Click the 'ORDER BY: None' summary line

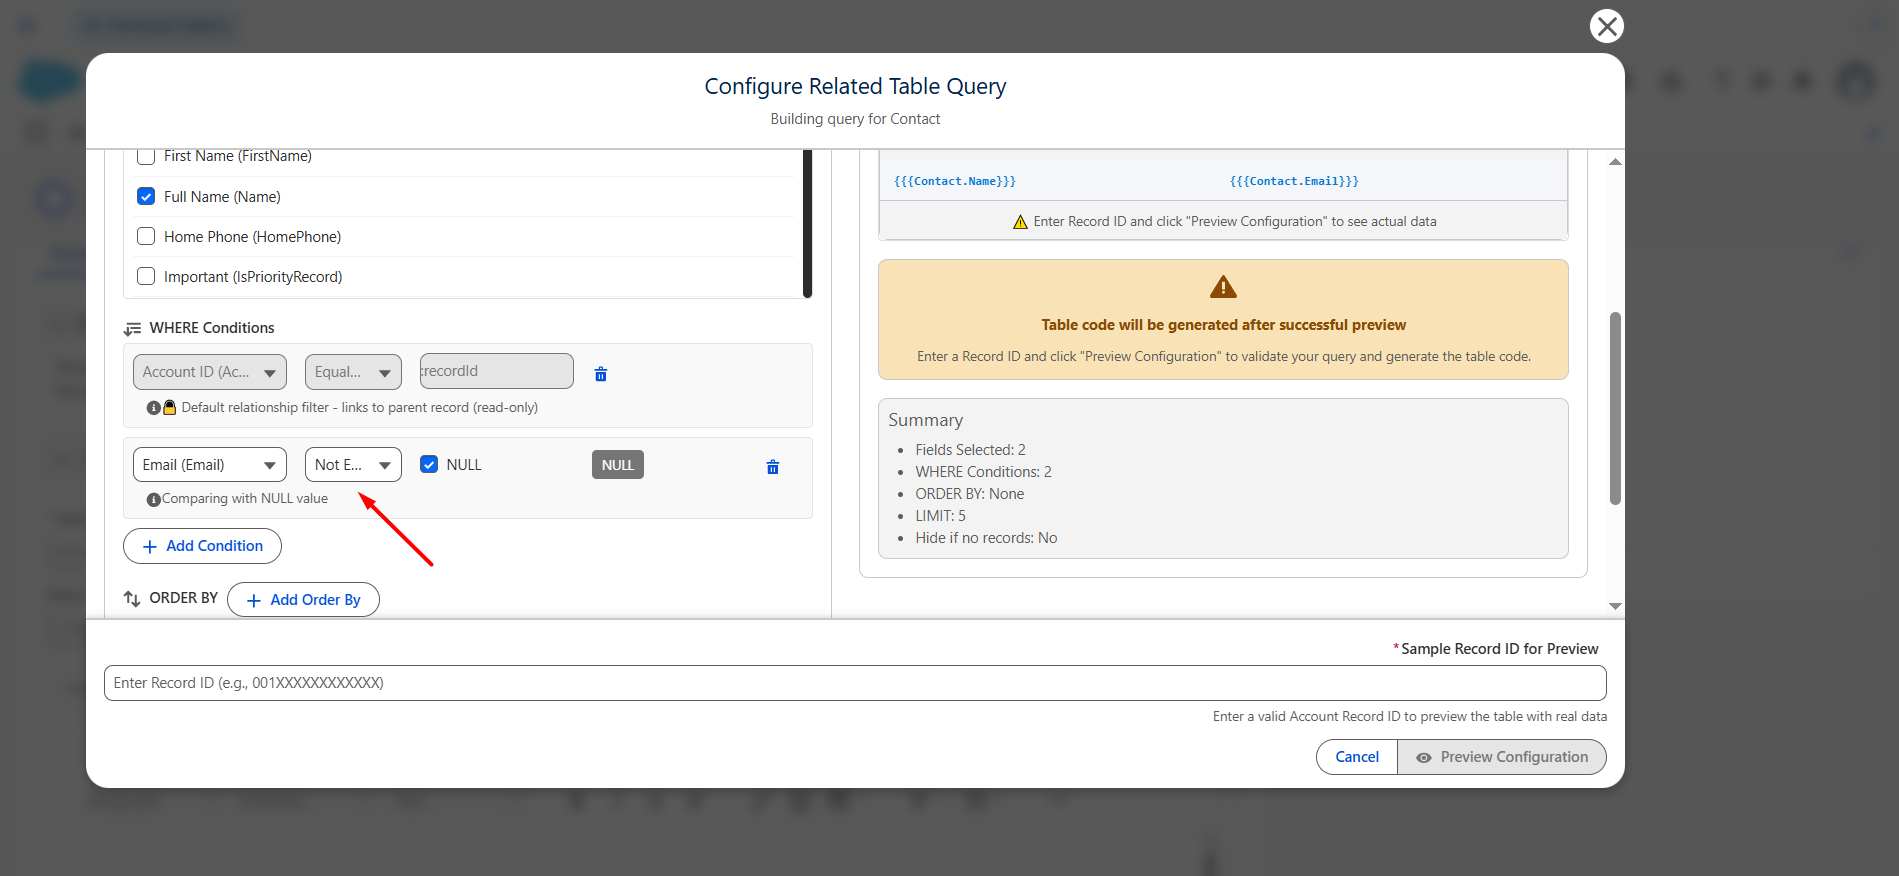(x=969, y=494)
